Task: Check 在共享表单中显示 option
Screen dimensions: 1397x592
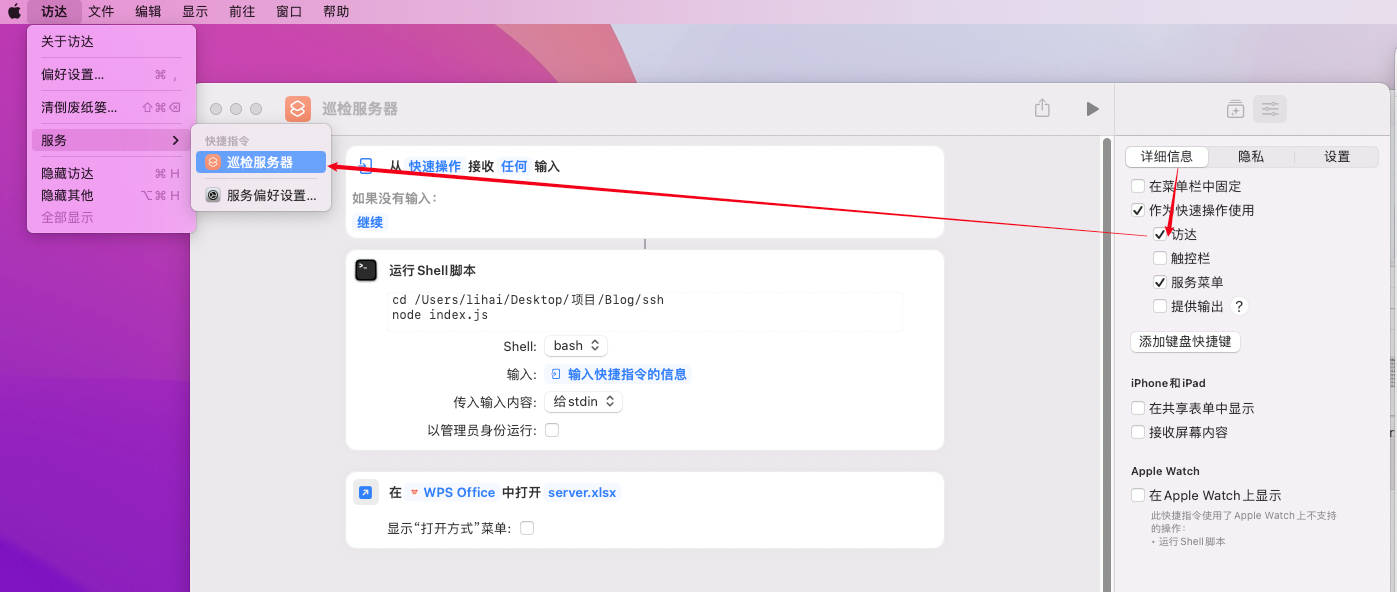Action: click(x=1138, y=408)
